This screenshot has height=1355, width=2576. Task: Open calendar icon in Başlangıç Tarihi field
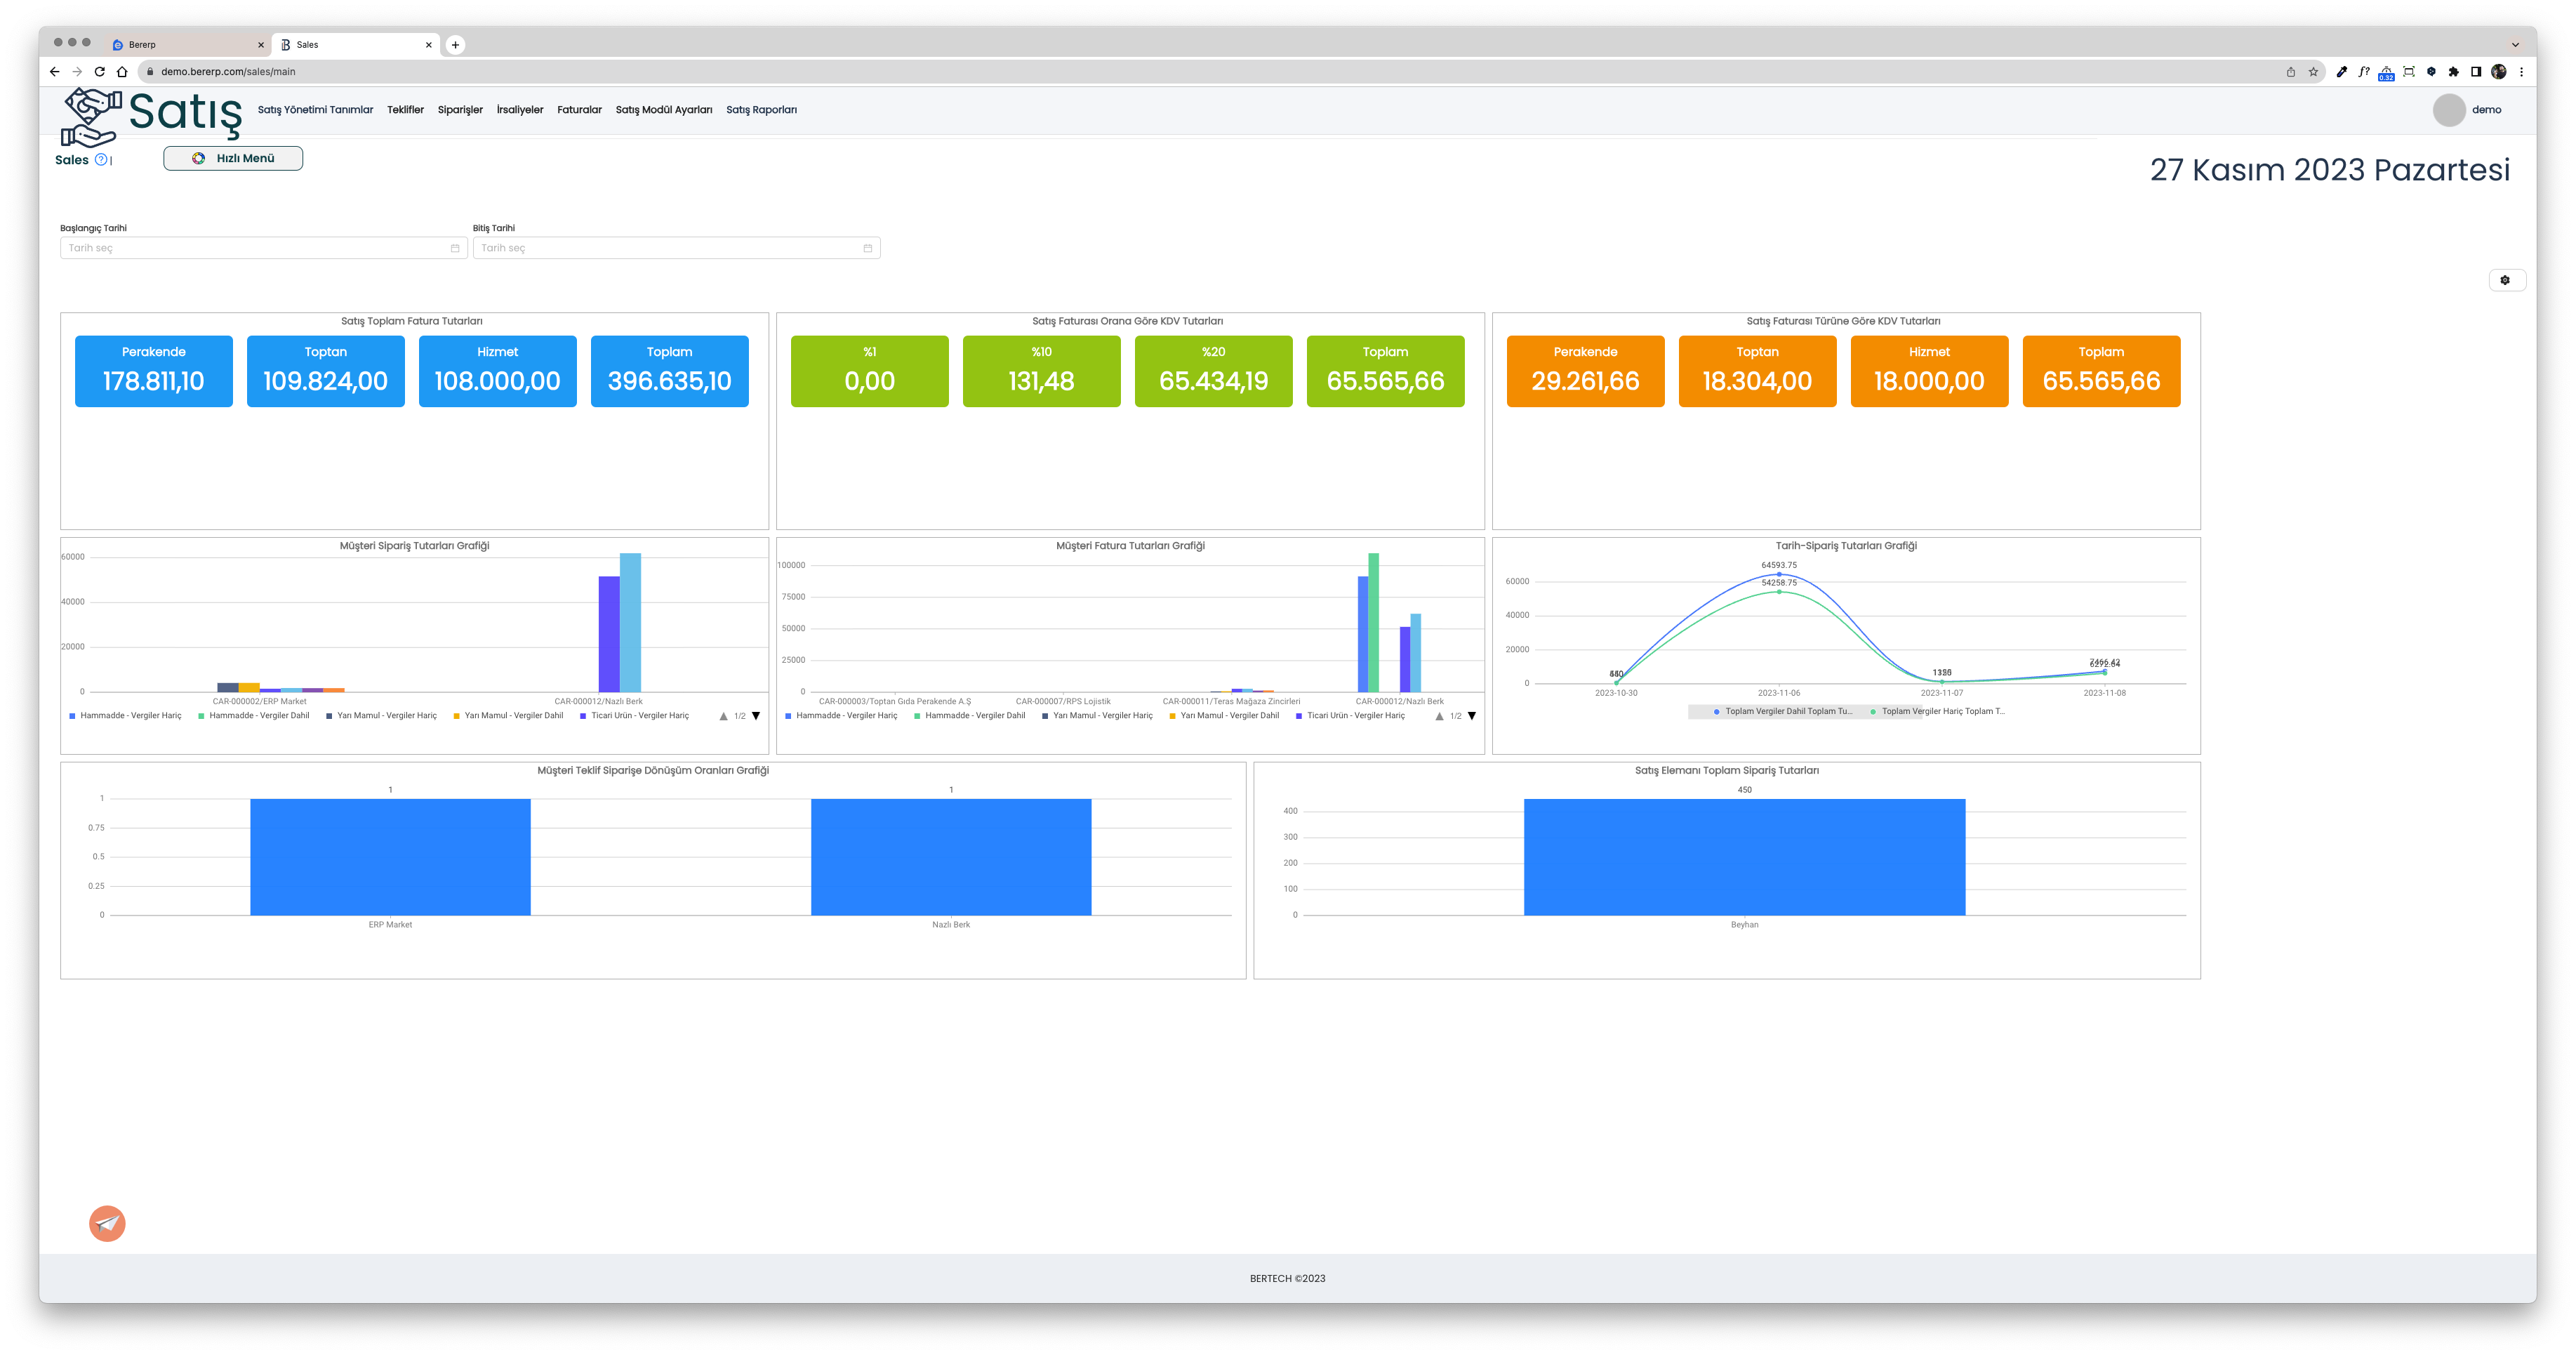pyautogui.click(x=455, y=248)
